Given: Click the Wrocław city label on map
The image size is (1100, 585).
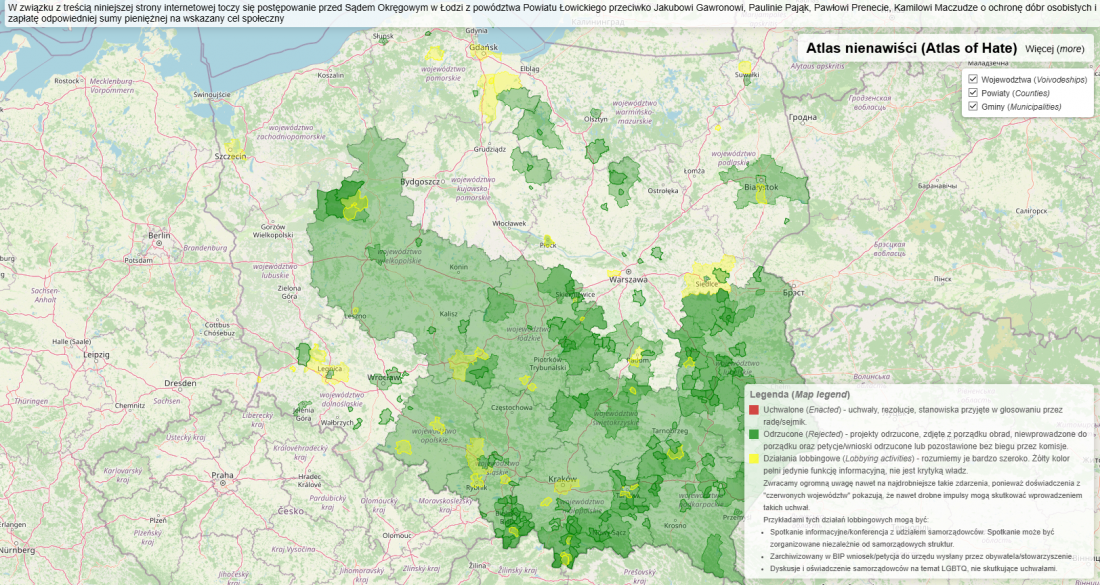Looking at the screenshot, I should [x=384, y=378].
